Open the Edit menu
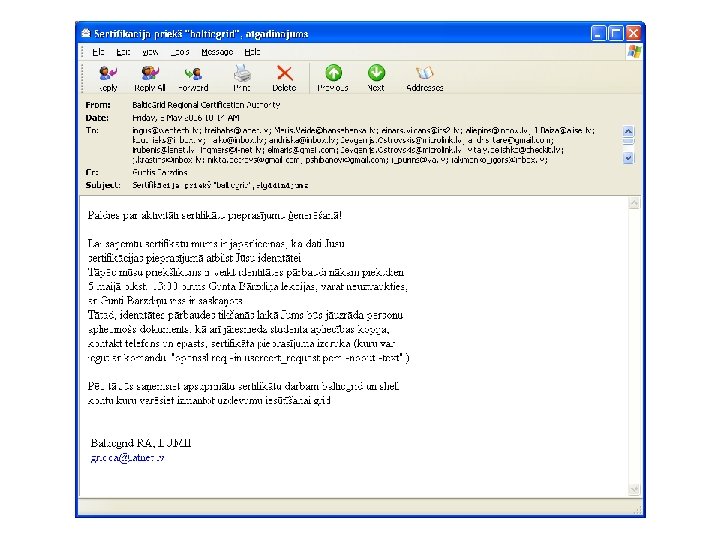Screen dimensions: 720x540 coord(123,52)
